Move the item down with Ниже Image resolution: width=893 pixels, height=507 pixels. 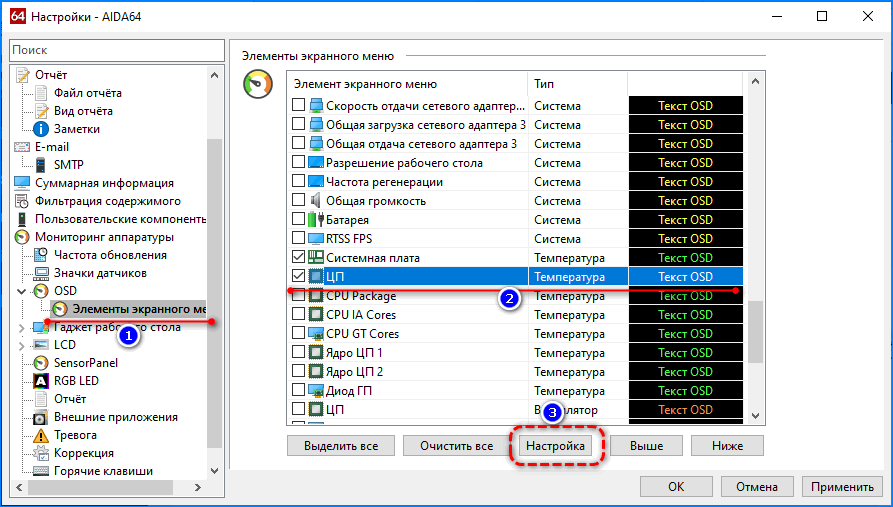tap(727, 445)
